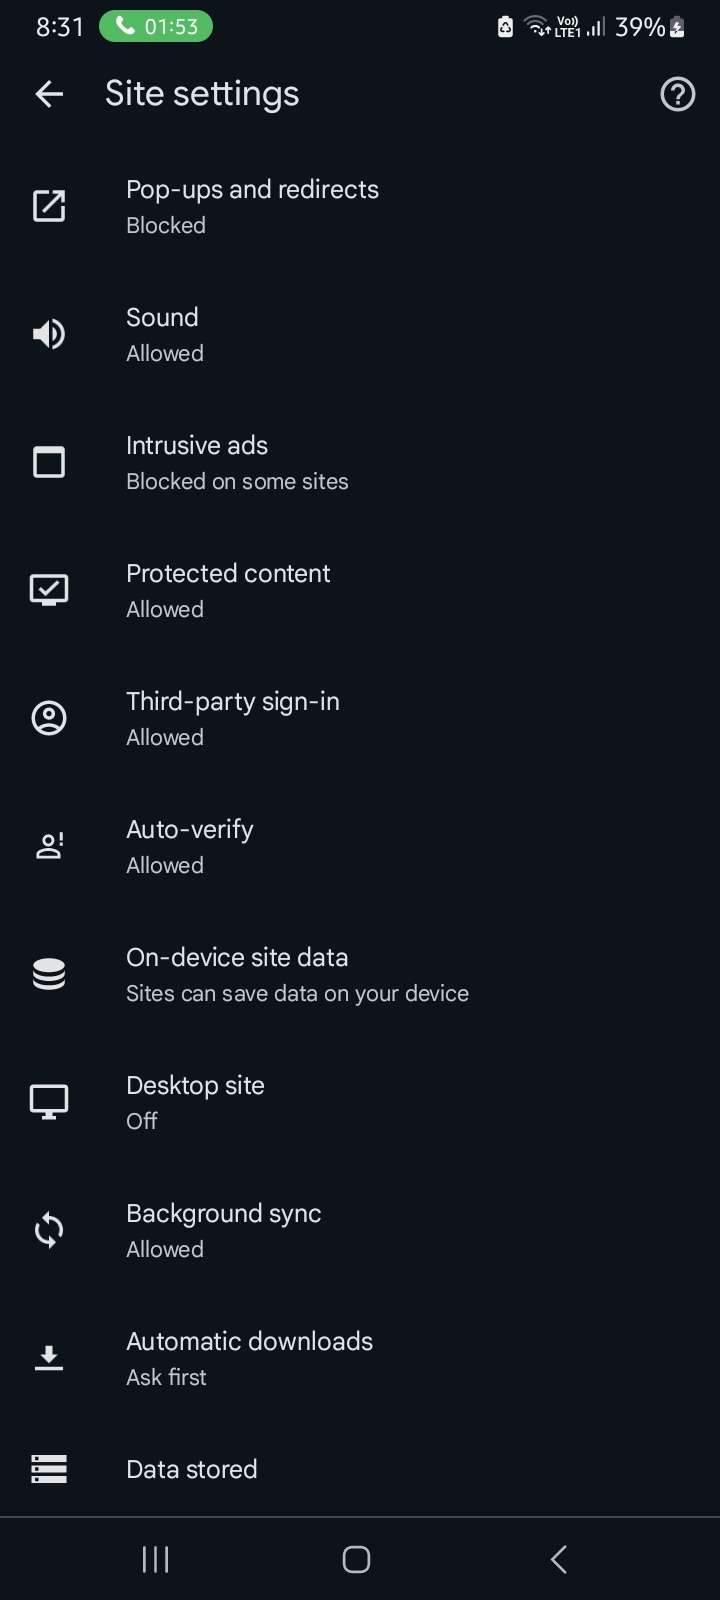Viewport: 720px width, 1600px height.
Task: Tap the Intrusive ads window icon
Action: [49, 462]
